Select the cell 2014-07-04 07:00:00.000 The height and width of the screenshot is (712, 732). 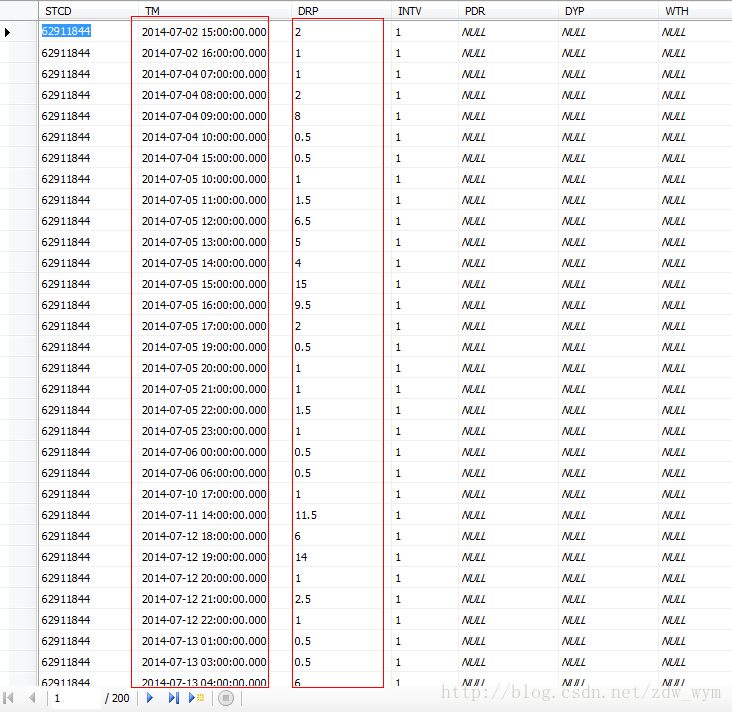(x=204, y=74)
